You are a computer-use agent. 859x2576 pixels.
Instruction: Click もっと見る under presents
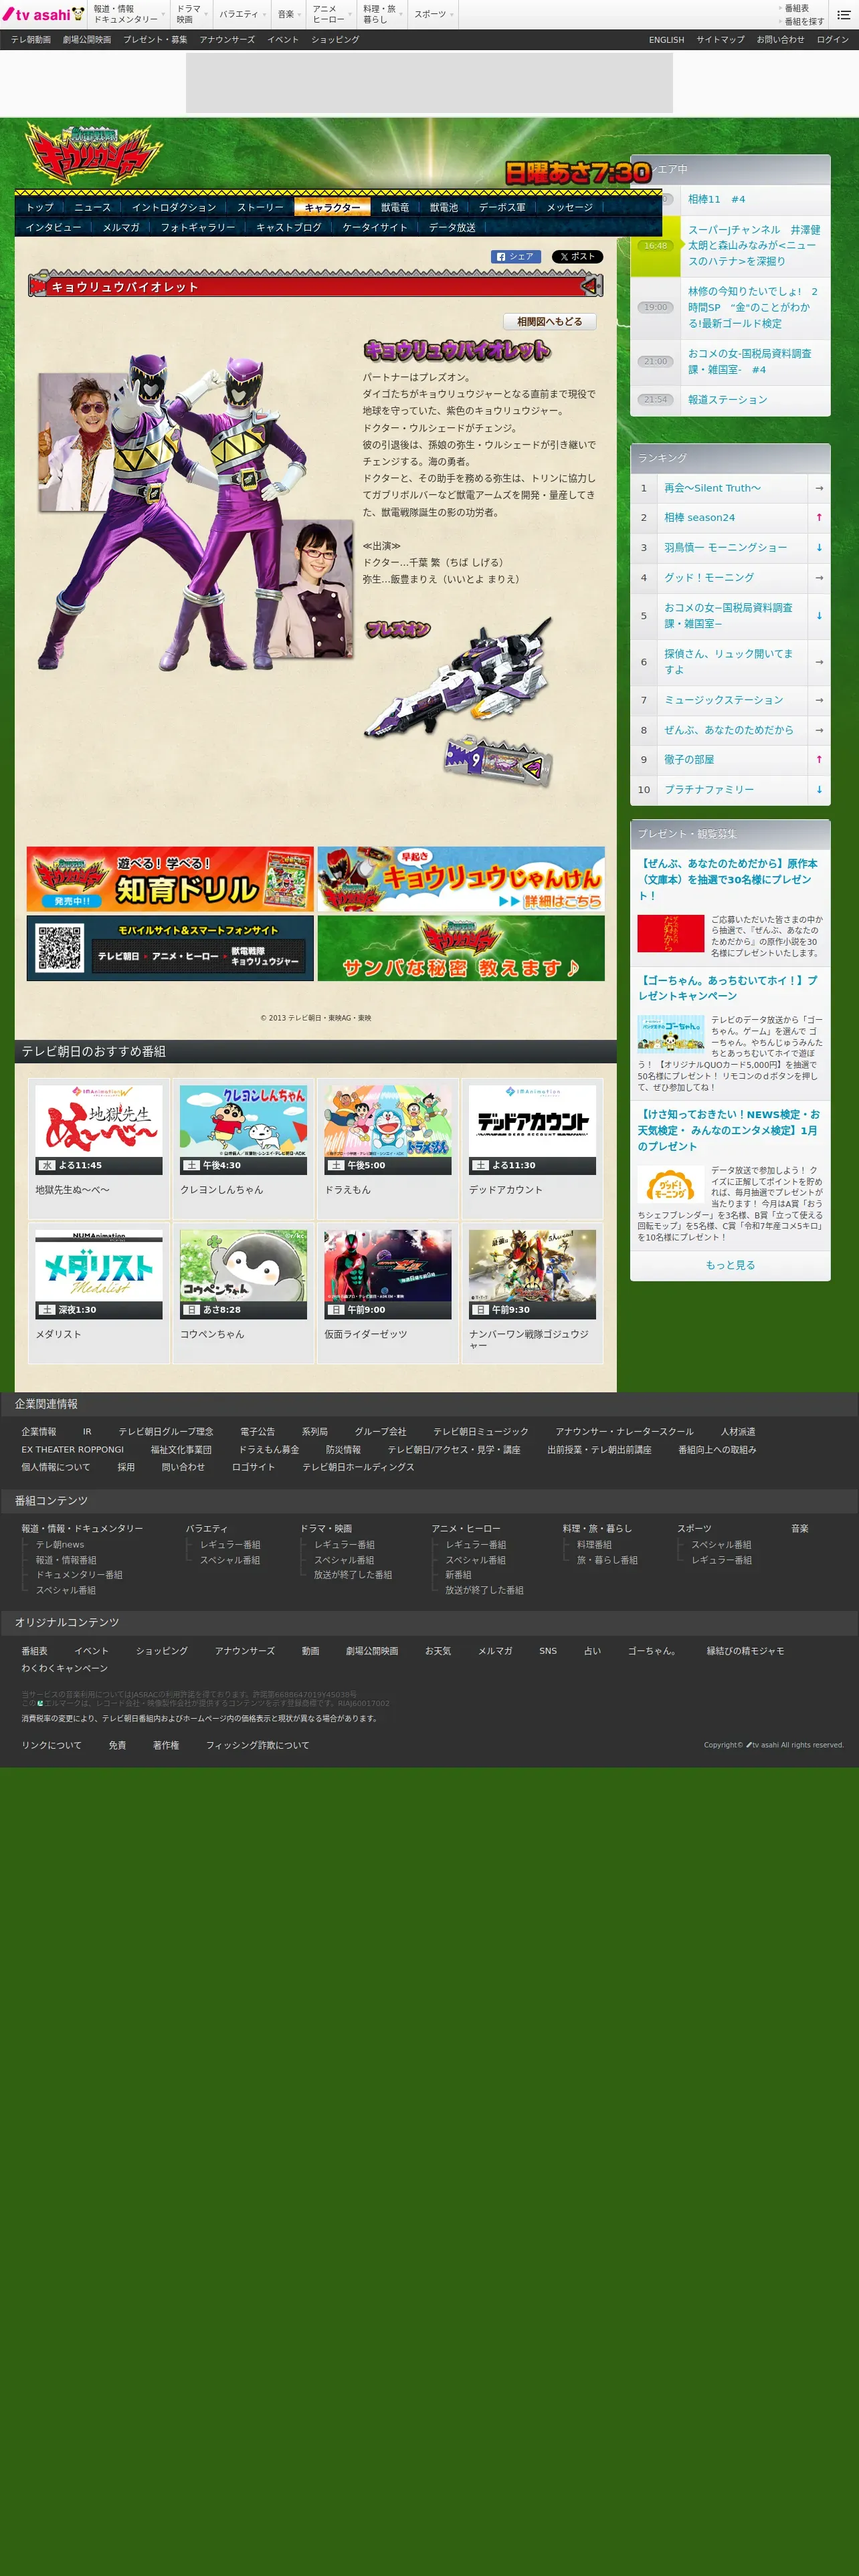pyautogui.click(x=730, y=1265)
